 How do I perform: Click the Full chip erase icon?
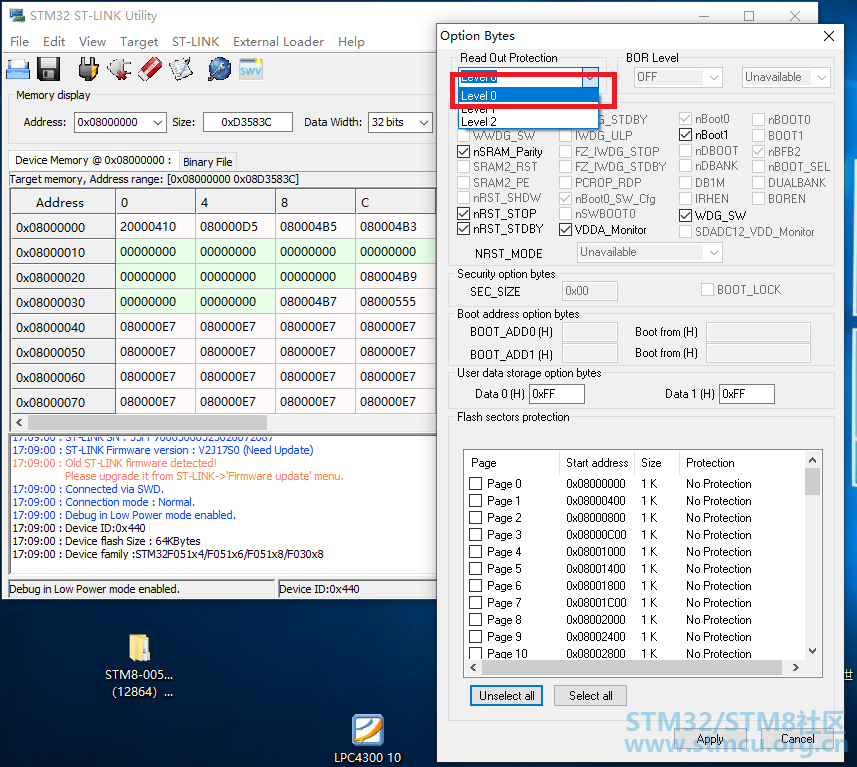[150, 69]
